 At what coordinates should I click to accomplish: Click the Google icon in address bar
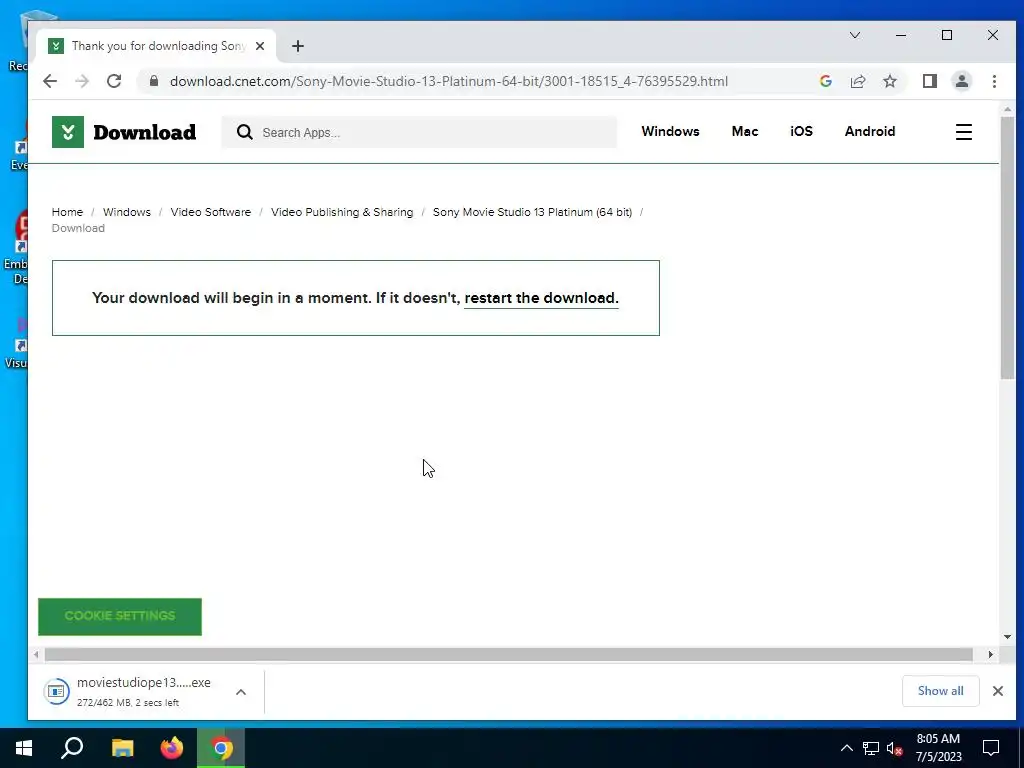click(825, 81)
